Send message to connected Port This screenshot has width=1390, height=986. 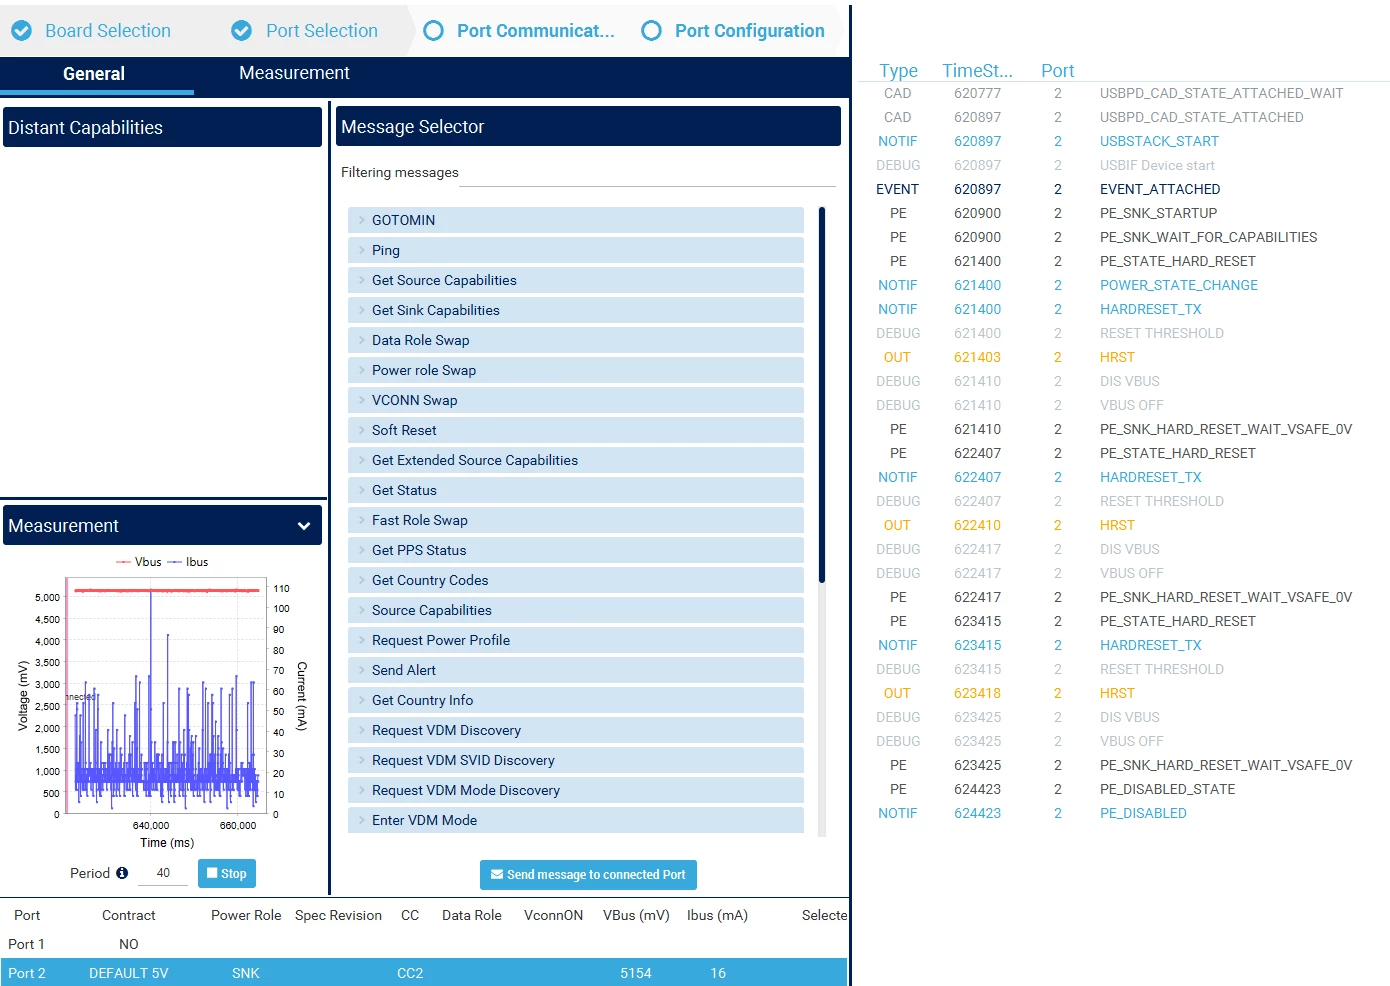point(588,874)
